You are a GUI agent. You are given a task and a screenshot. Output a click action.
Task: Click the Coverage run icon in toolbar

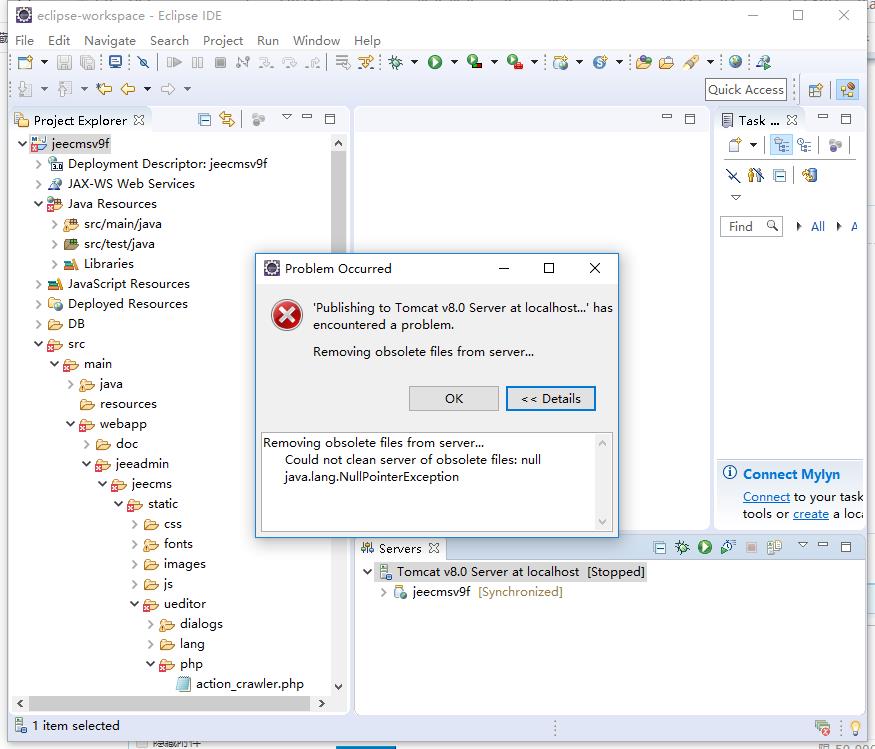click(474, 62)
